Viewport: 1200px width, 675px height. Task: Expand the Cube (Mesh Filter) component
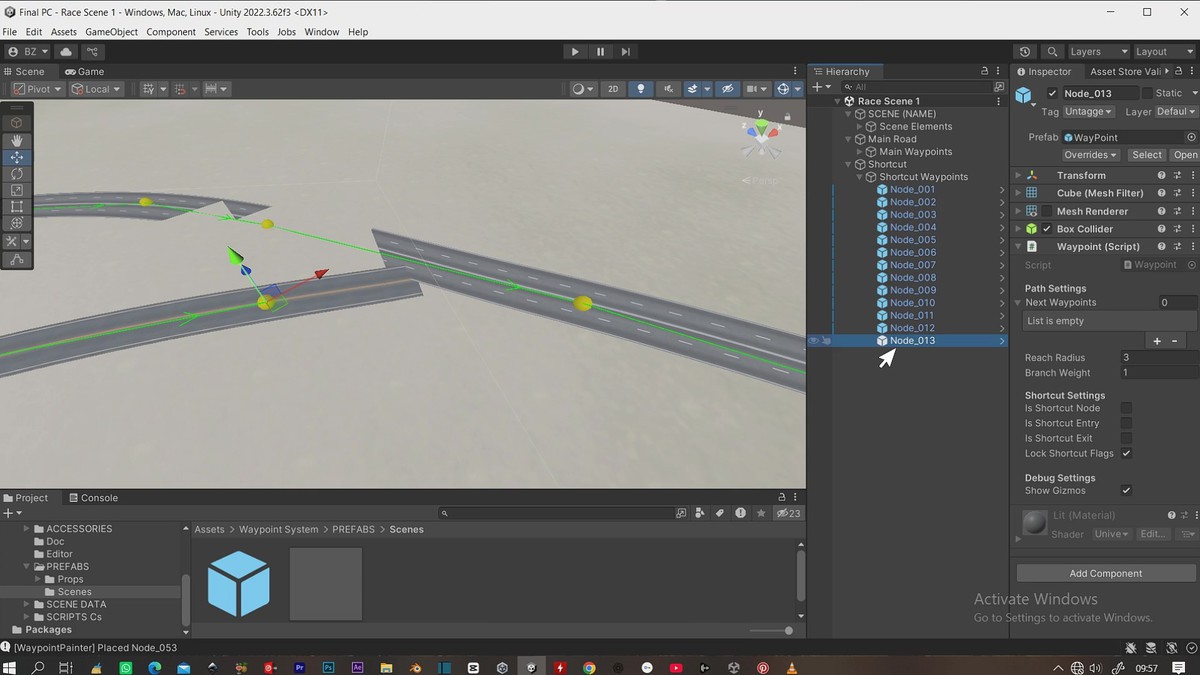[x=1018, y=193]
